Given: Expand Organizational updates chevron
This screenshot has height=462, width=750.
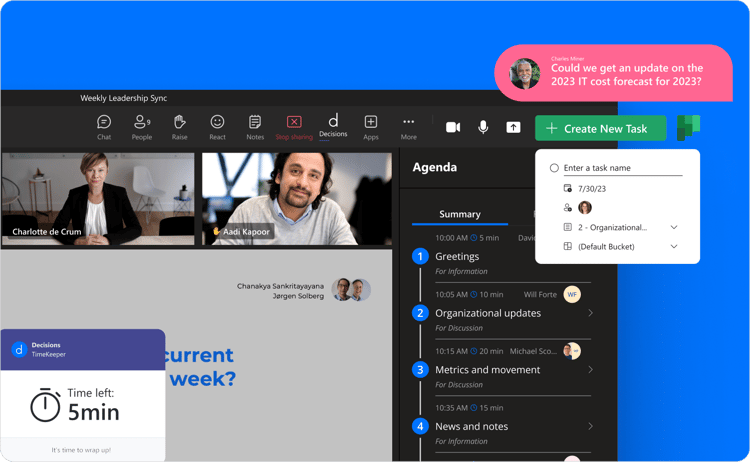Looking at the screenshot, I should click(590, 313).
